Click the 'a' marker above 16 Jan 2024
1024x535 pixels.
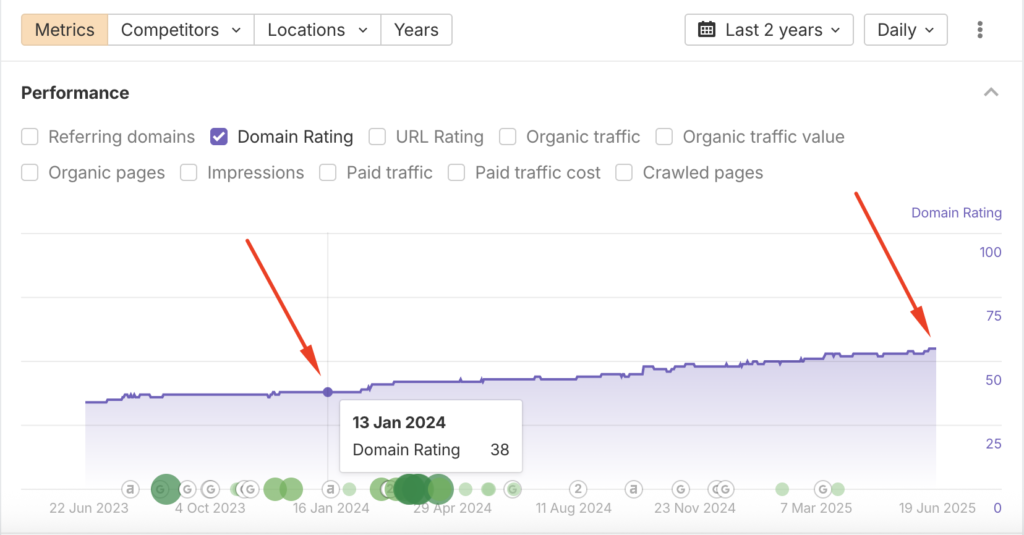click(331, 489)
